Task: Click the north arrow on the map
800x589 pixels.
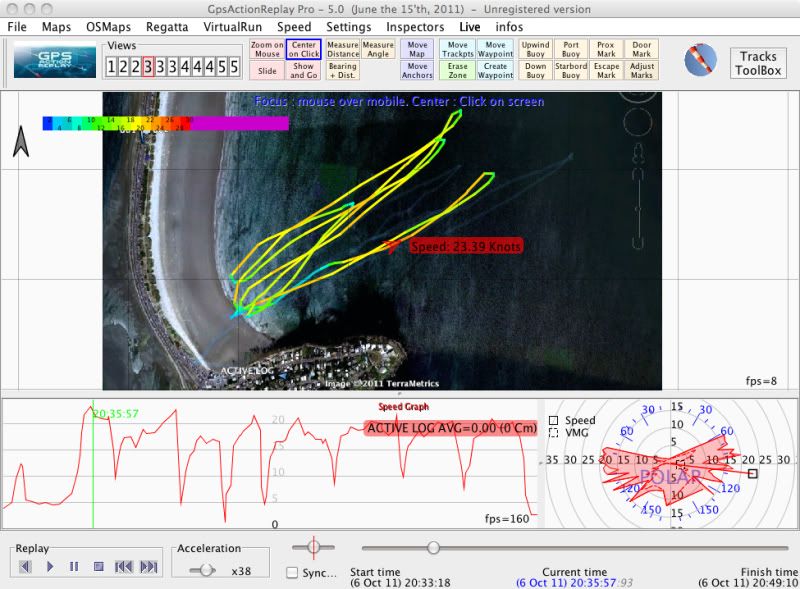Action: click(x=21, y=141)
